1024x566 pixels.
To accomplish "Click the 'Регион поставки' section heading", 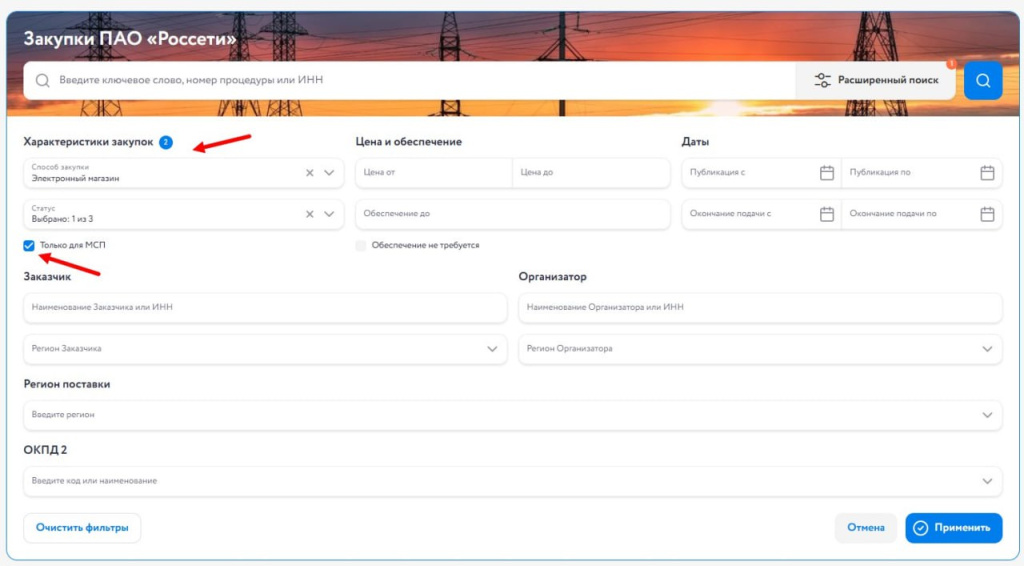I will 67,385.
